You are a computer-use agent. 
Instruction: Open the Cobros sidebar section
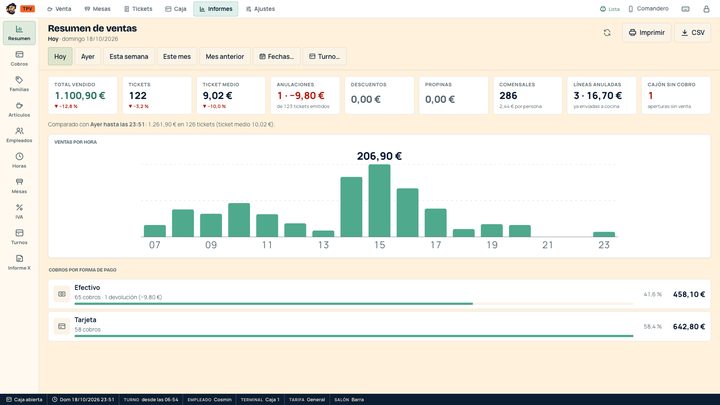coord(19,58)
